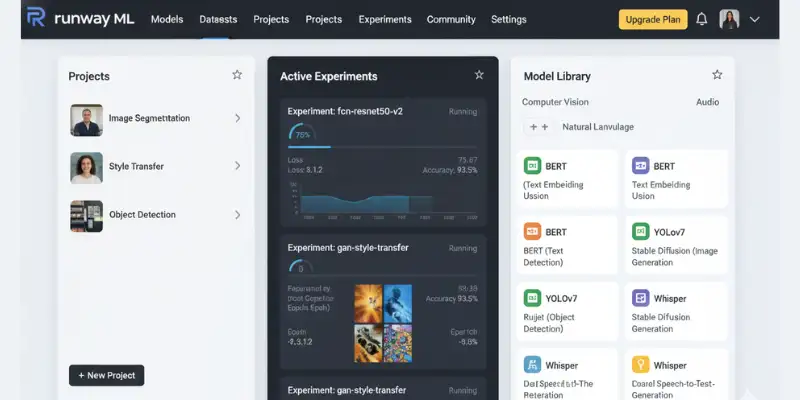Click the fcn-resnet50-v2 loss area chart
800x400 pixels.
tap(383, 202)
